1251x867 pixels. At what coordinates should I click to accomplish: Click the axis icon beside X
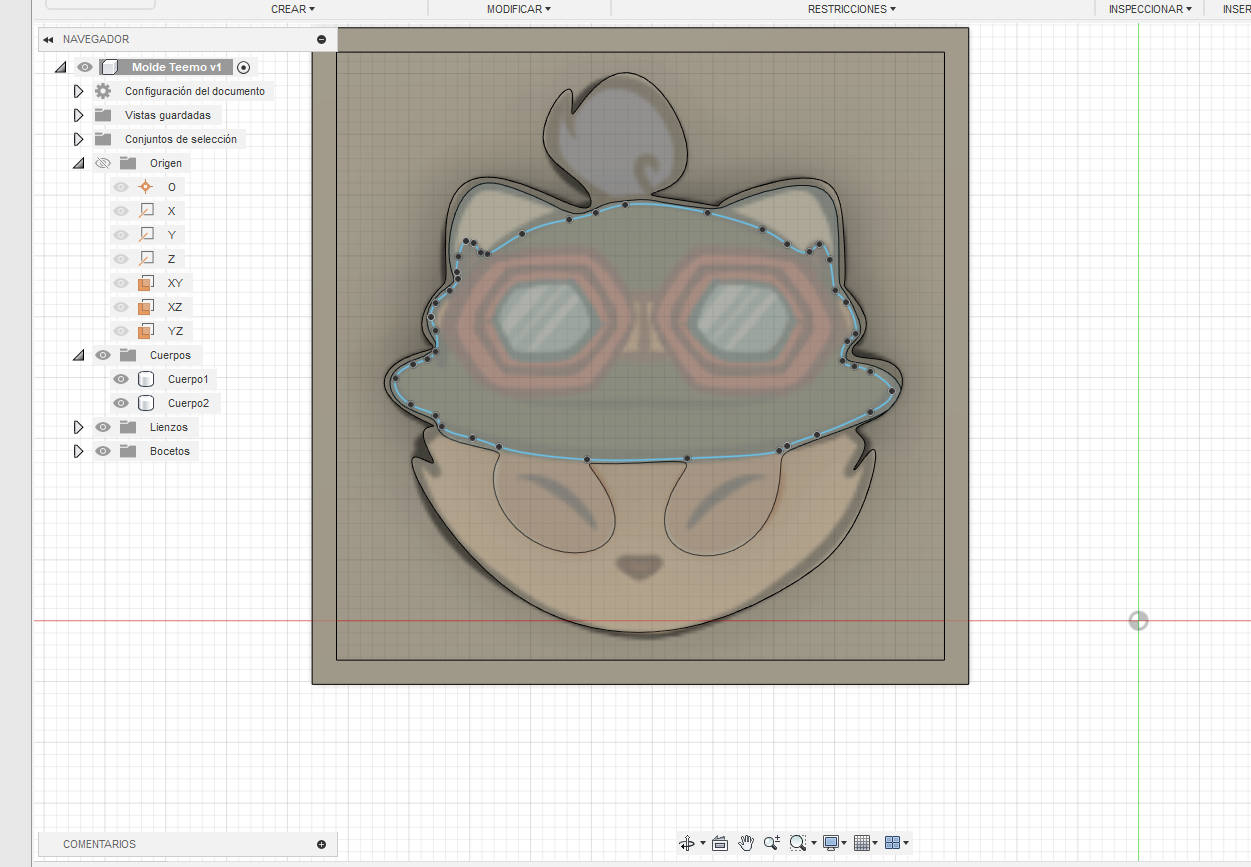point(145,211)
